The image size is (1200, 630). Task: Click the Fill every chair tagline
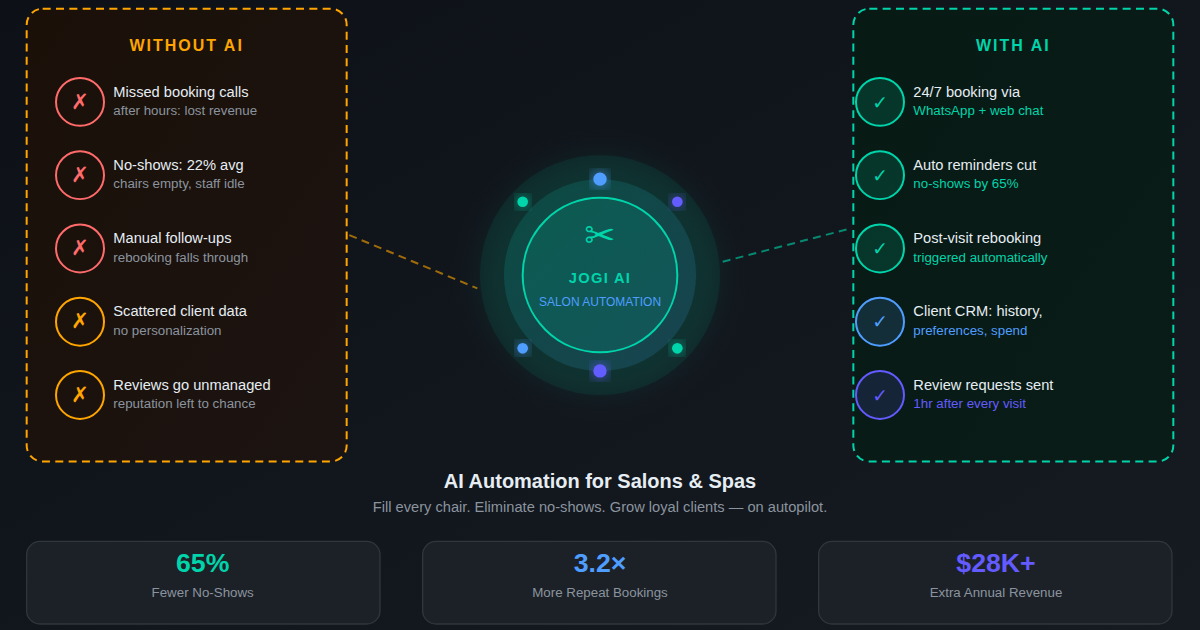coord(600,507)
